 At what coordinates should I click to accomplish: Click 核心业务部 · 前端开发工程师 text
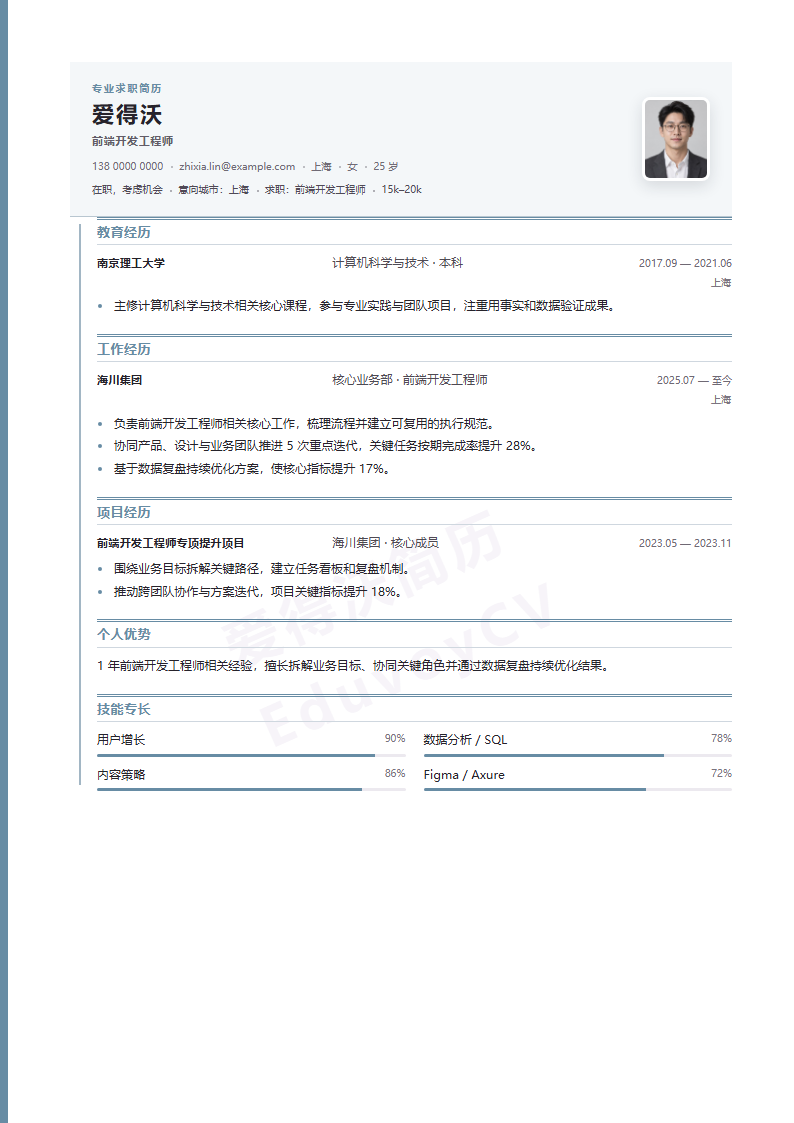click(410, 380)
